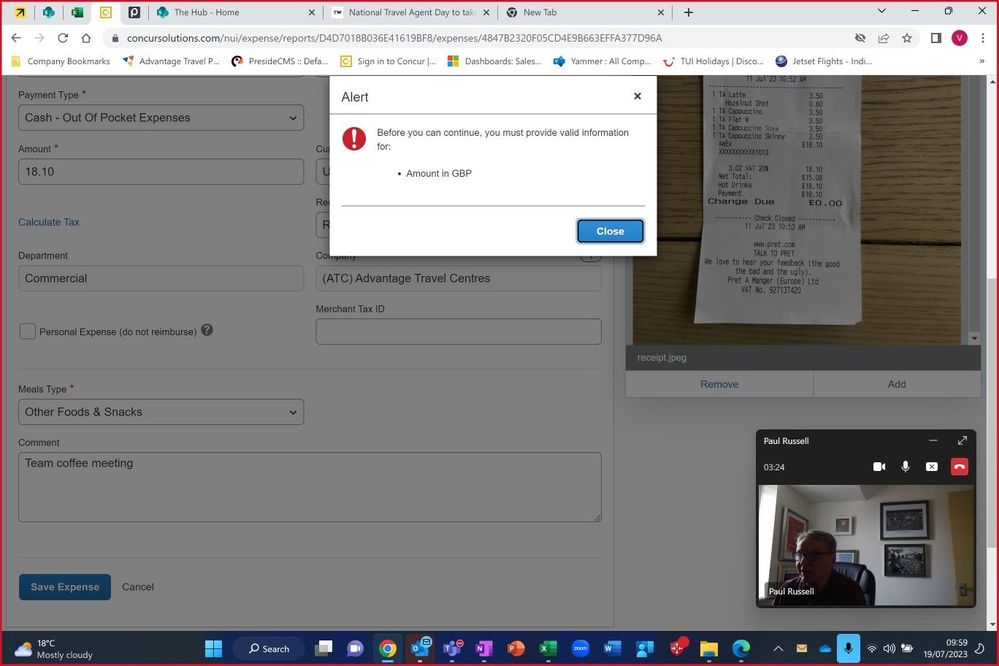
Task: Open the Dashboards: Sales bookmark
Action: pyautogui.click(x=494, y=61)
